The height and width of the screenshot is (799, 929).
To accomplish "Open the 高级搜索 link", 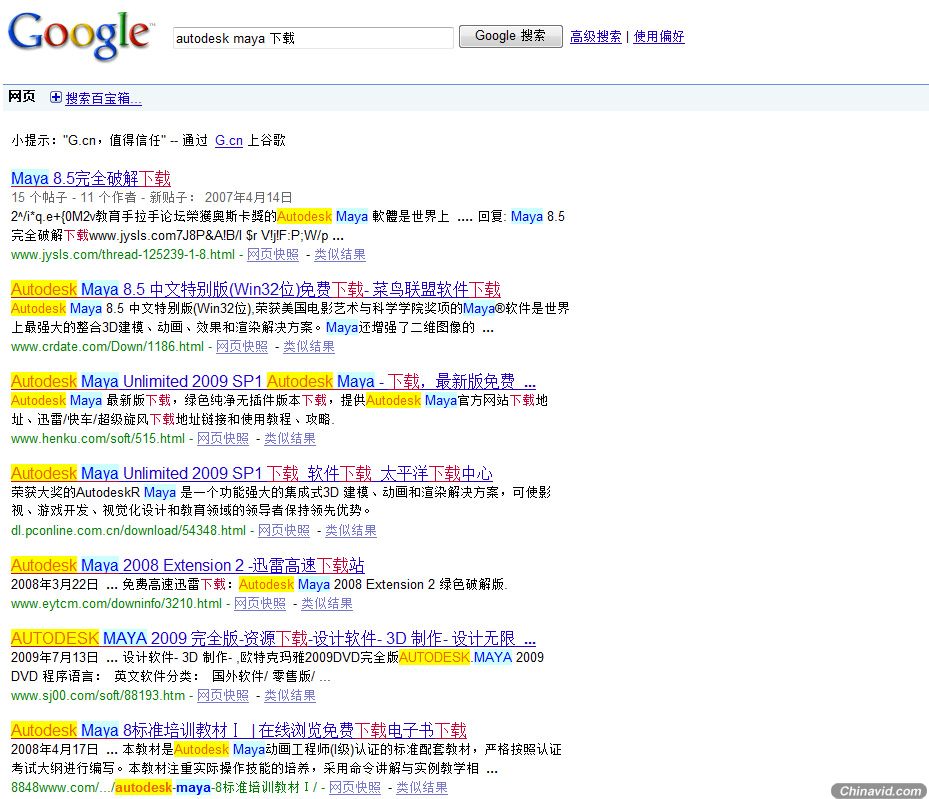I will click(x=595, y=37).
